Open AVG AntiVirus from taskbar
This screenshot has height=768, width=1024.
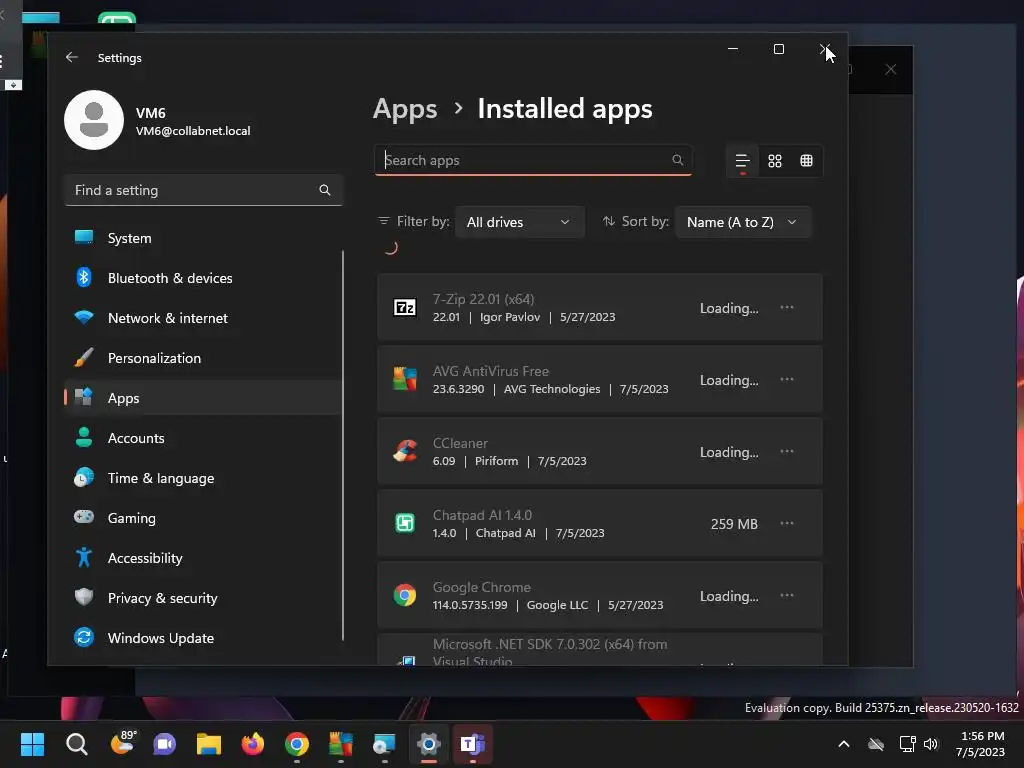coord(340,744)
